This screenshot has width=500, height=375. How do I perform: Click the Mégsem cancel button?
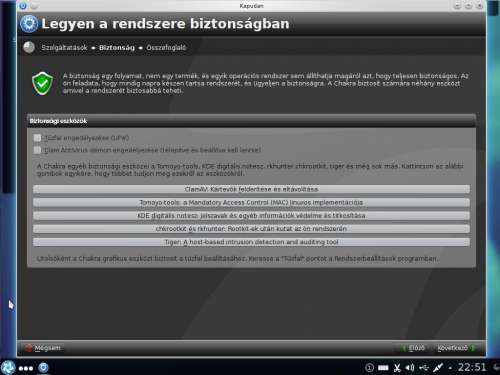(x=43, y=348)
